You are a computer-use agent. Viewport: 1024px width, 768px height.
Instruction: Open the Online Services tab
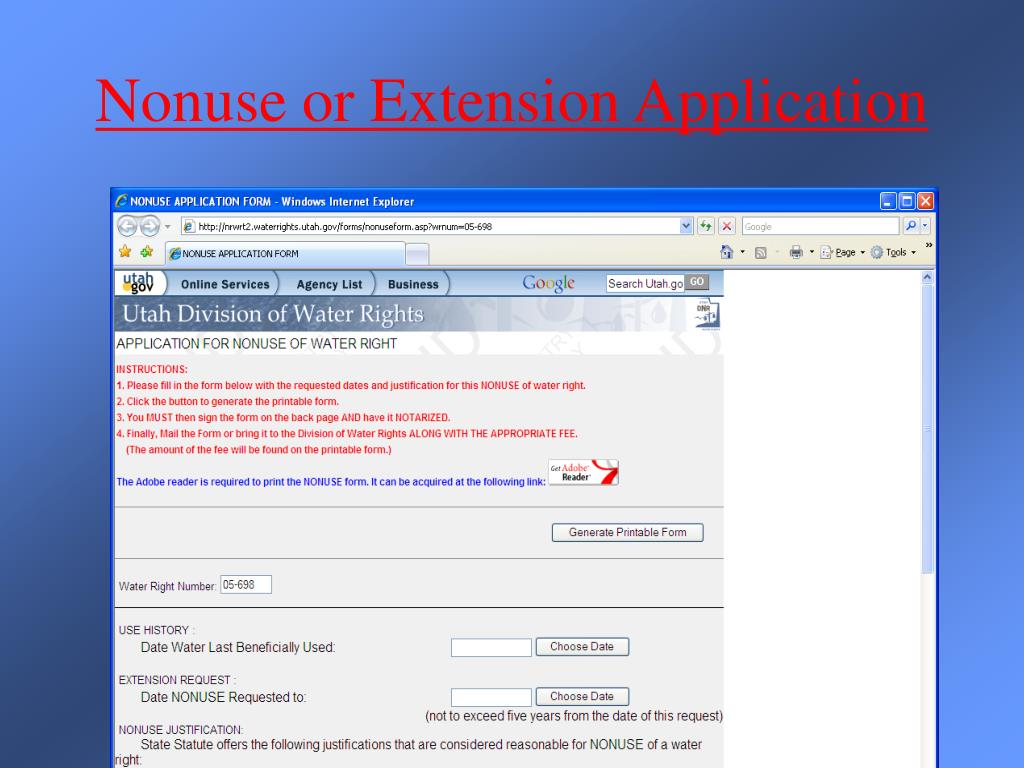225,284
